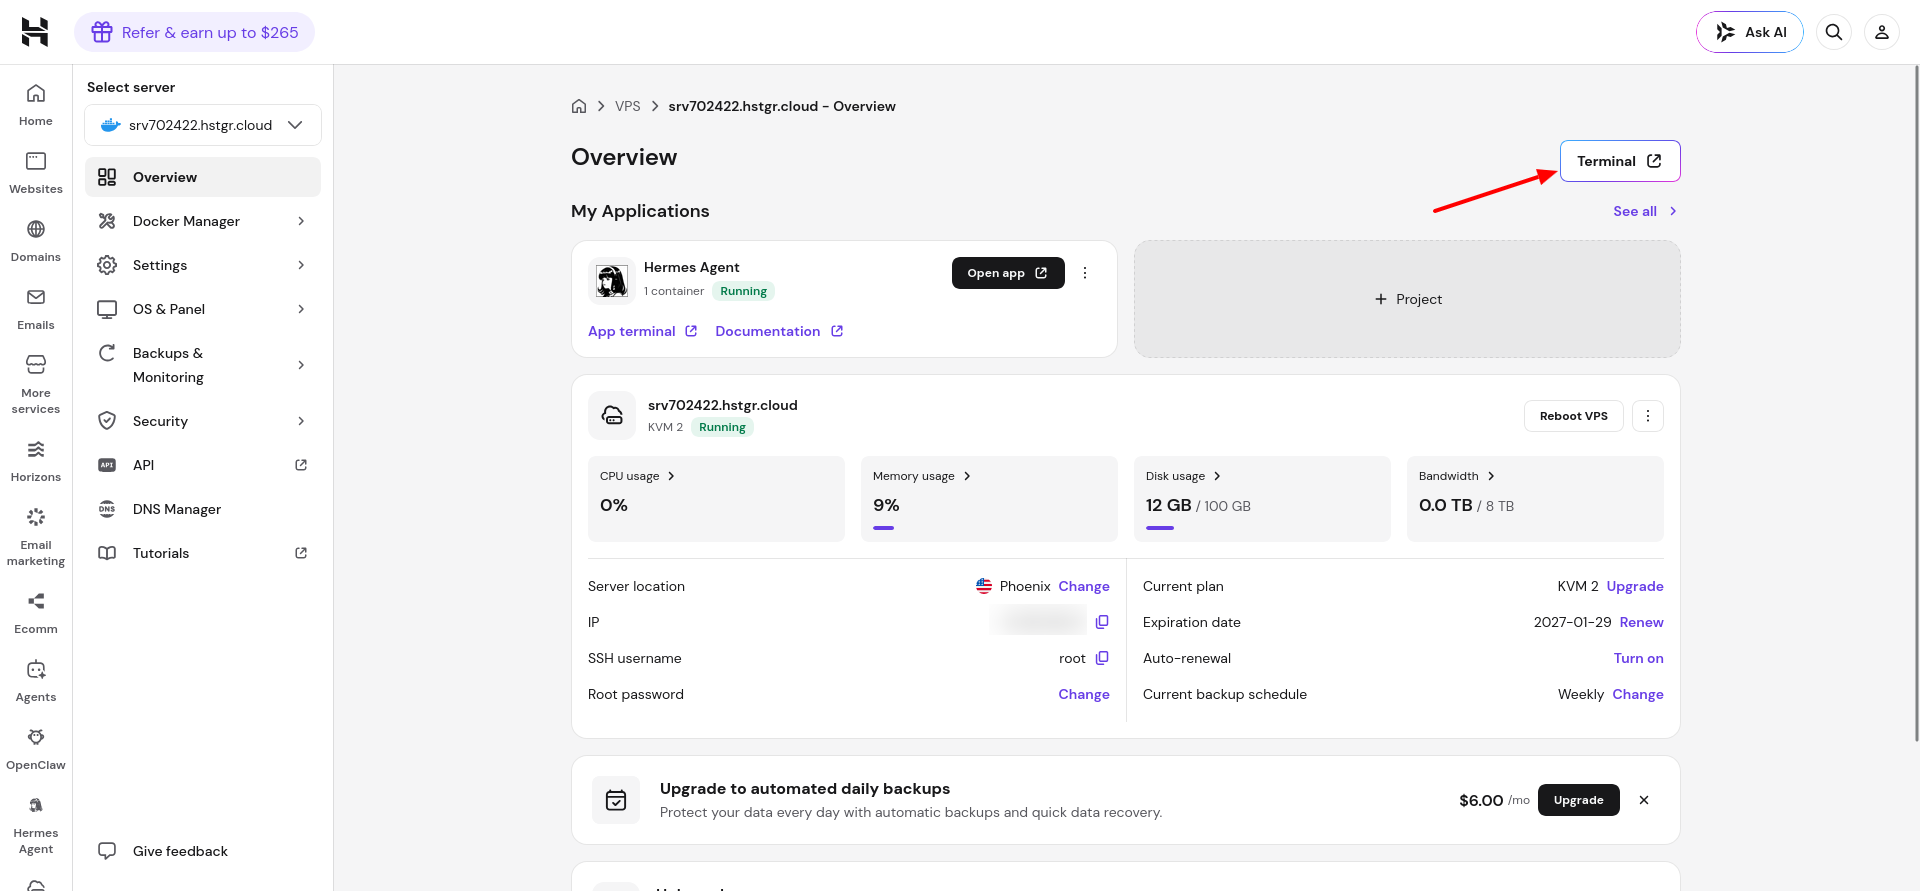
Task: Change the server location
Action: point(1084,586)
